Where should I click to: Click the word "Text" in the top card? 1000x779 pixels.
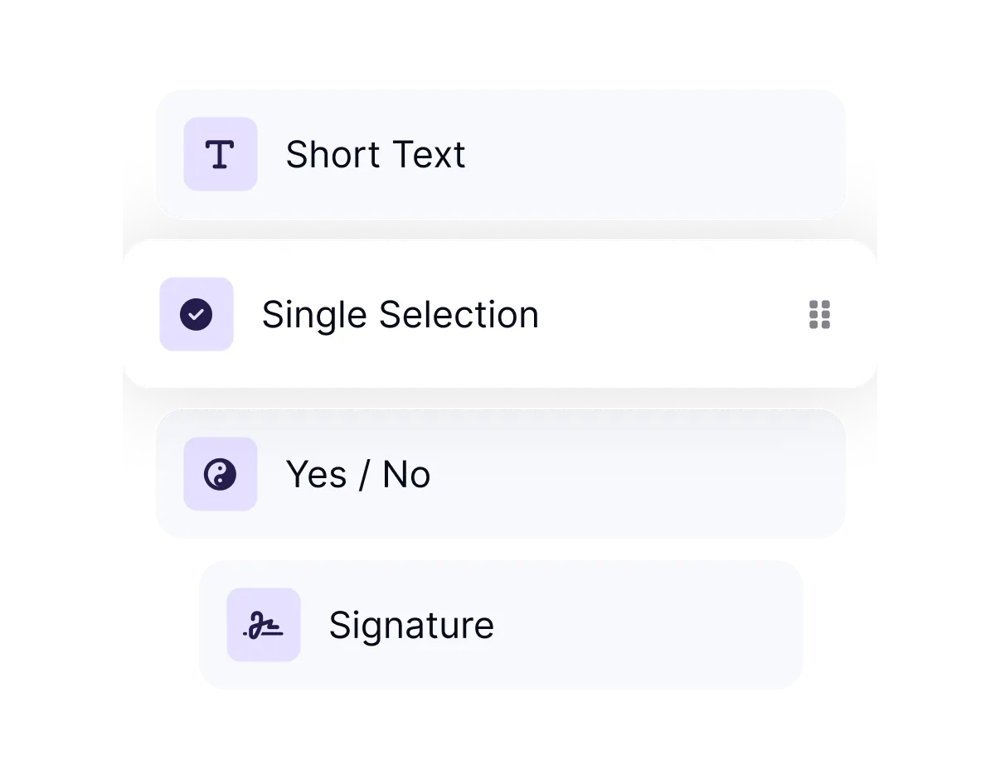pyautogui.click(x=427, y=155)
